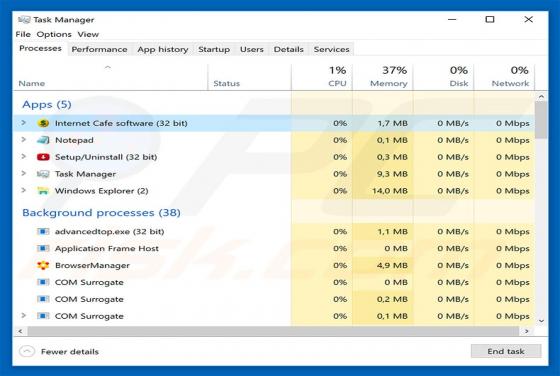Screen dimensions: 560x376
Task: Click the advancedtop.exe process icon
Action: click(x=43, y=231)
